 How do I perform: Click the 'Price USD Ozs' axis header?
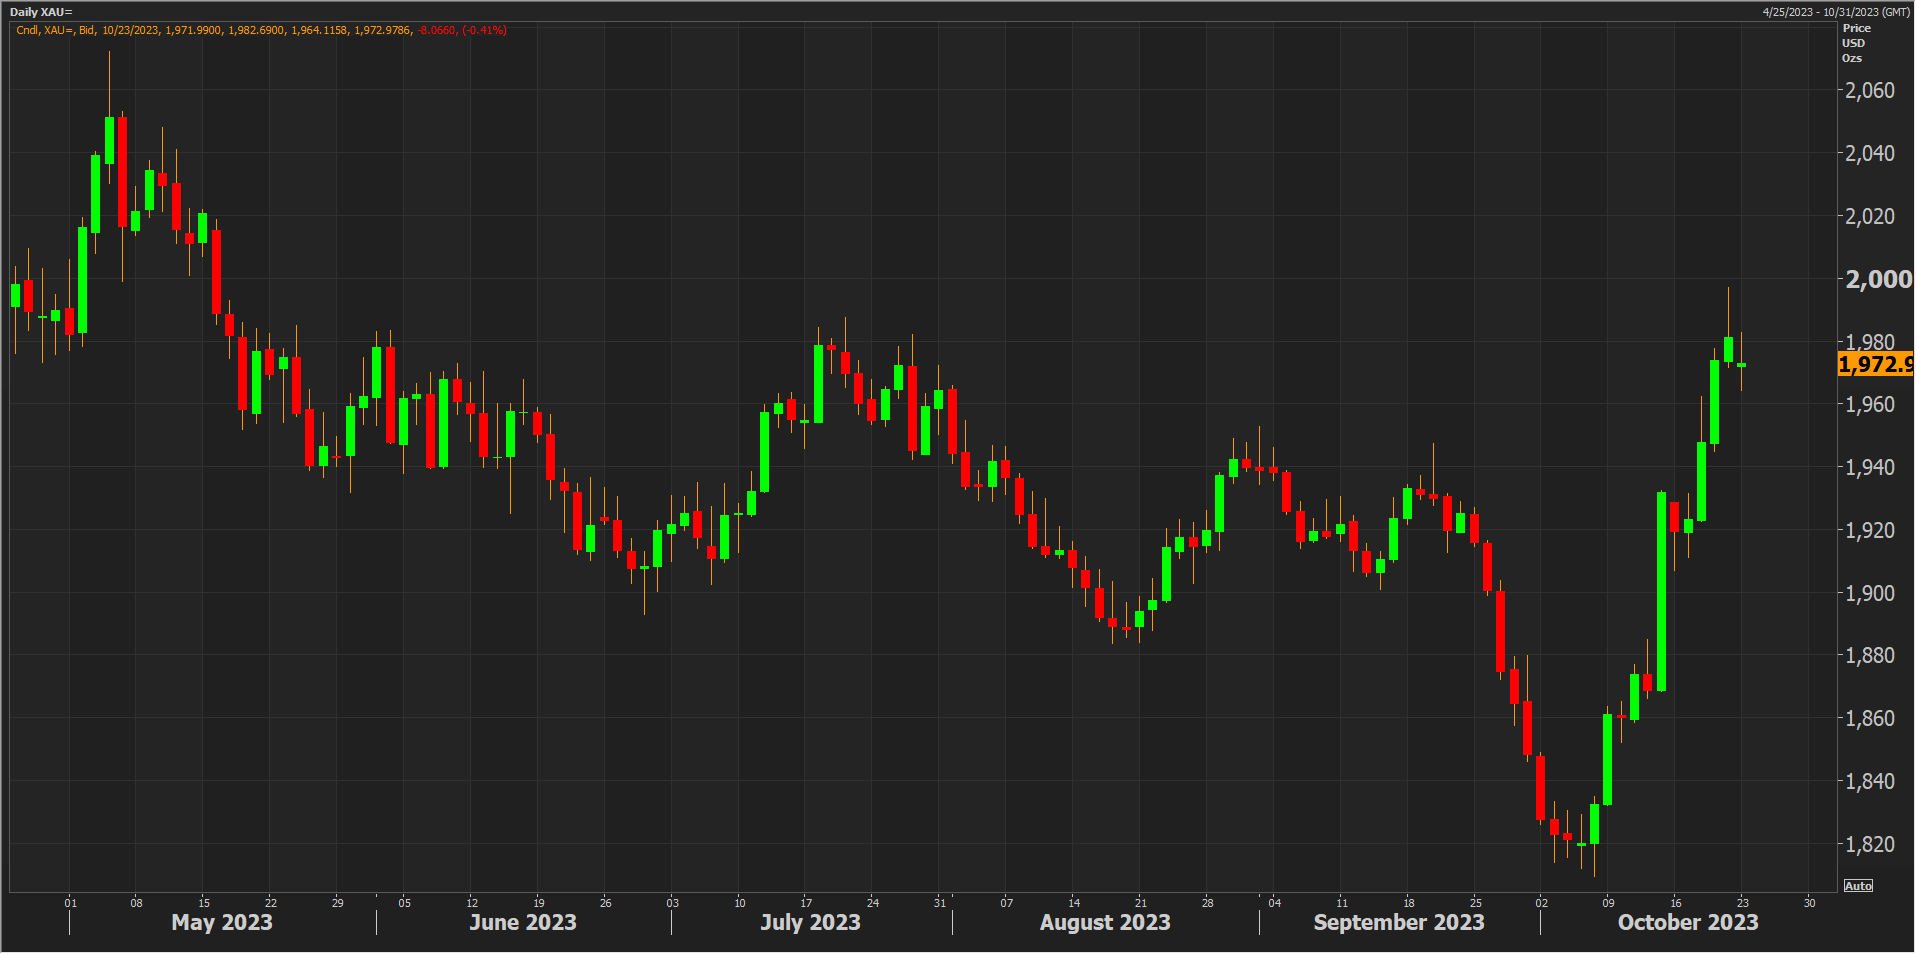pyautogui.click(x=1856, y=43)
